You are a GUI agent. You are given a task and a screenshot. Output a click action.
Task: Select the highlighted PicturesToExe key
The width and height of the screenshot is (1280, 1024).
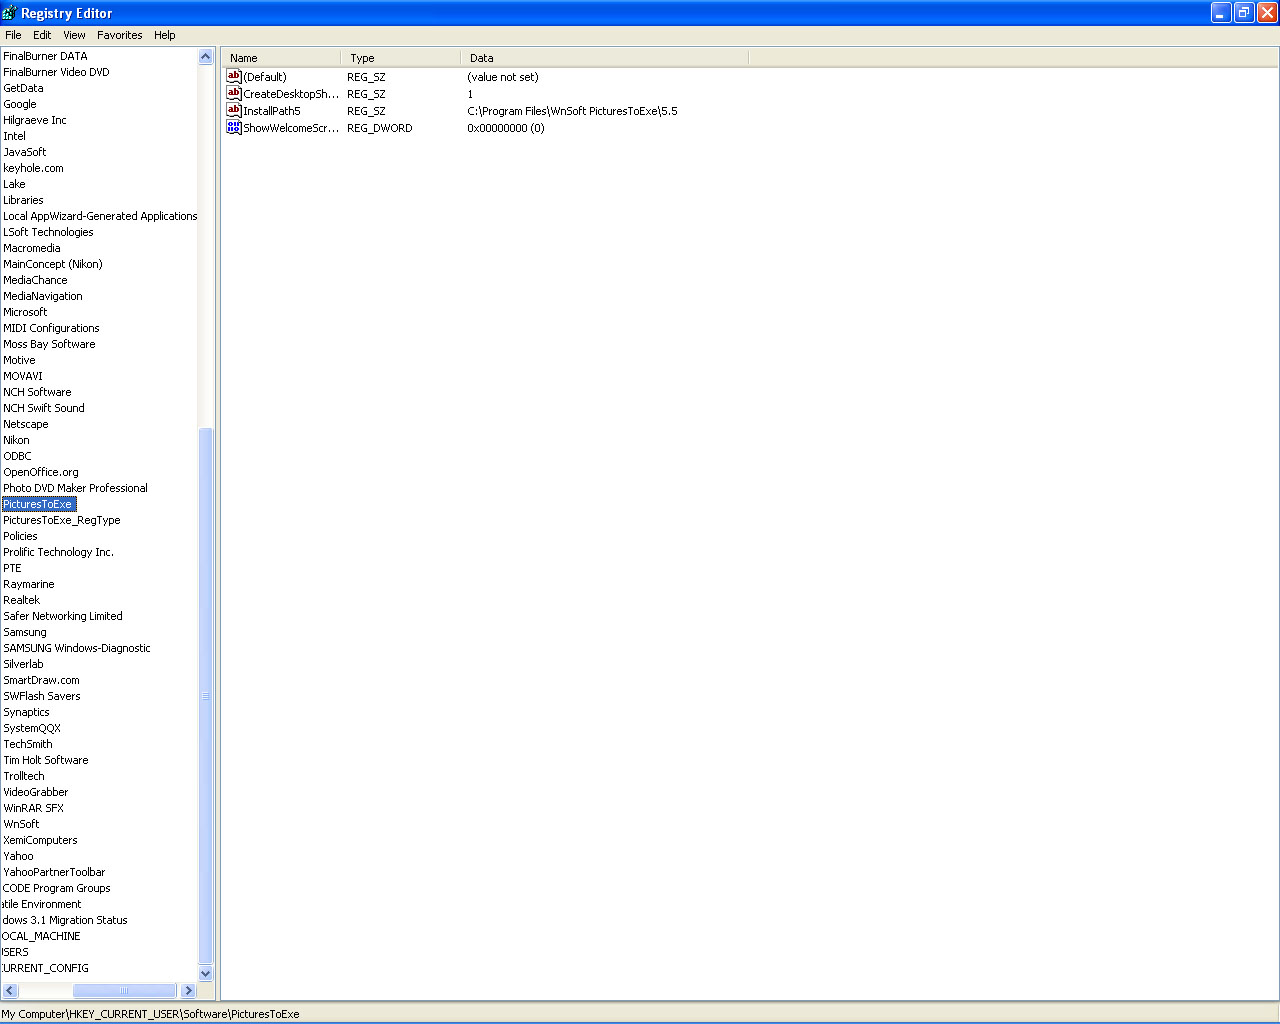(x=38, y=504)
